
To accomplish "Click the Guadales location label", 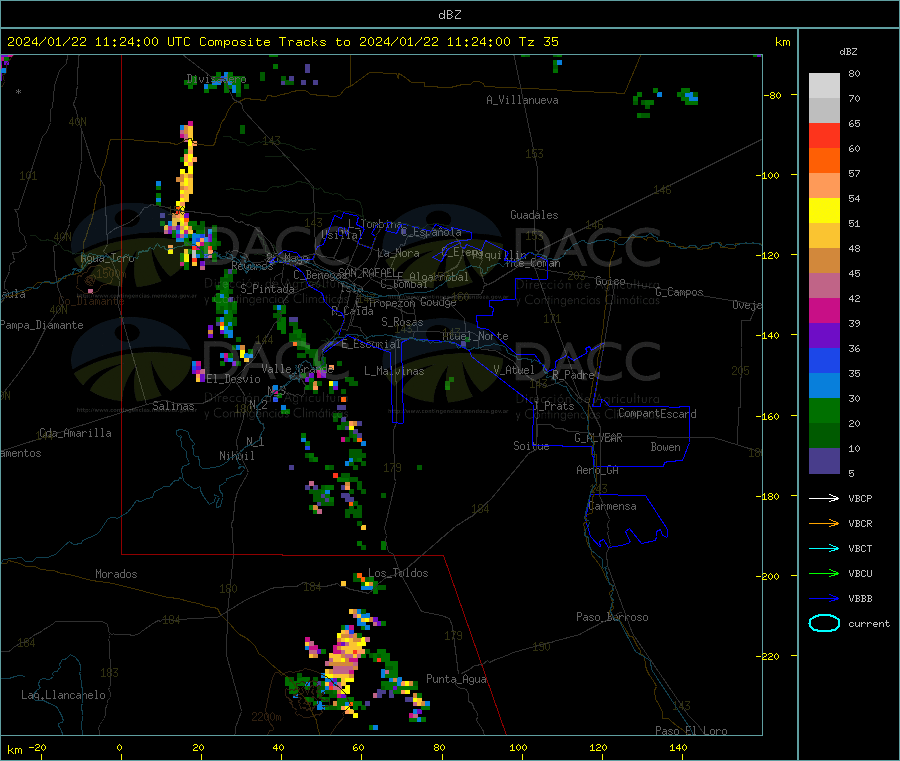I will (x=534, y=215).
